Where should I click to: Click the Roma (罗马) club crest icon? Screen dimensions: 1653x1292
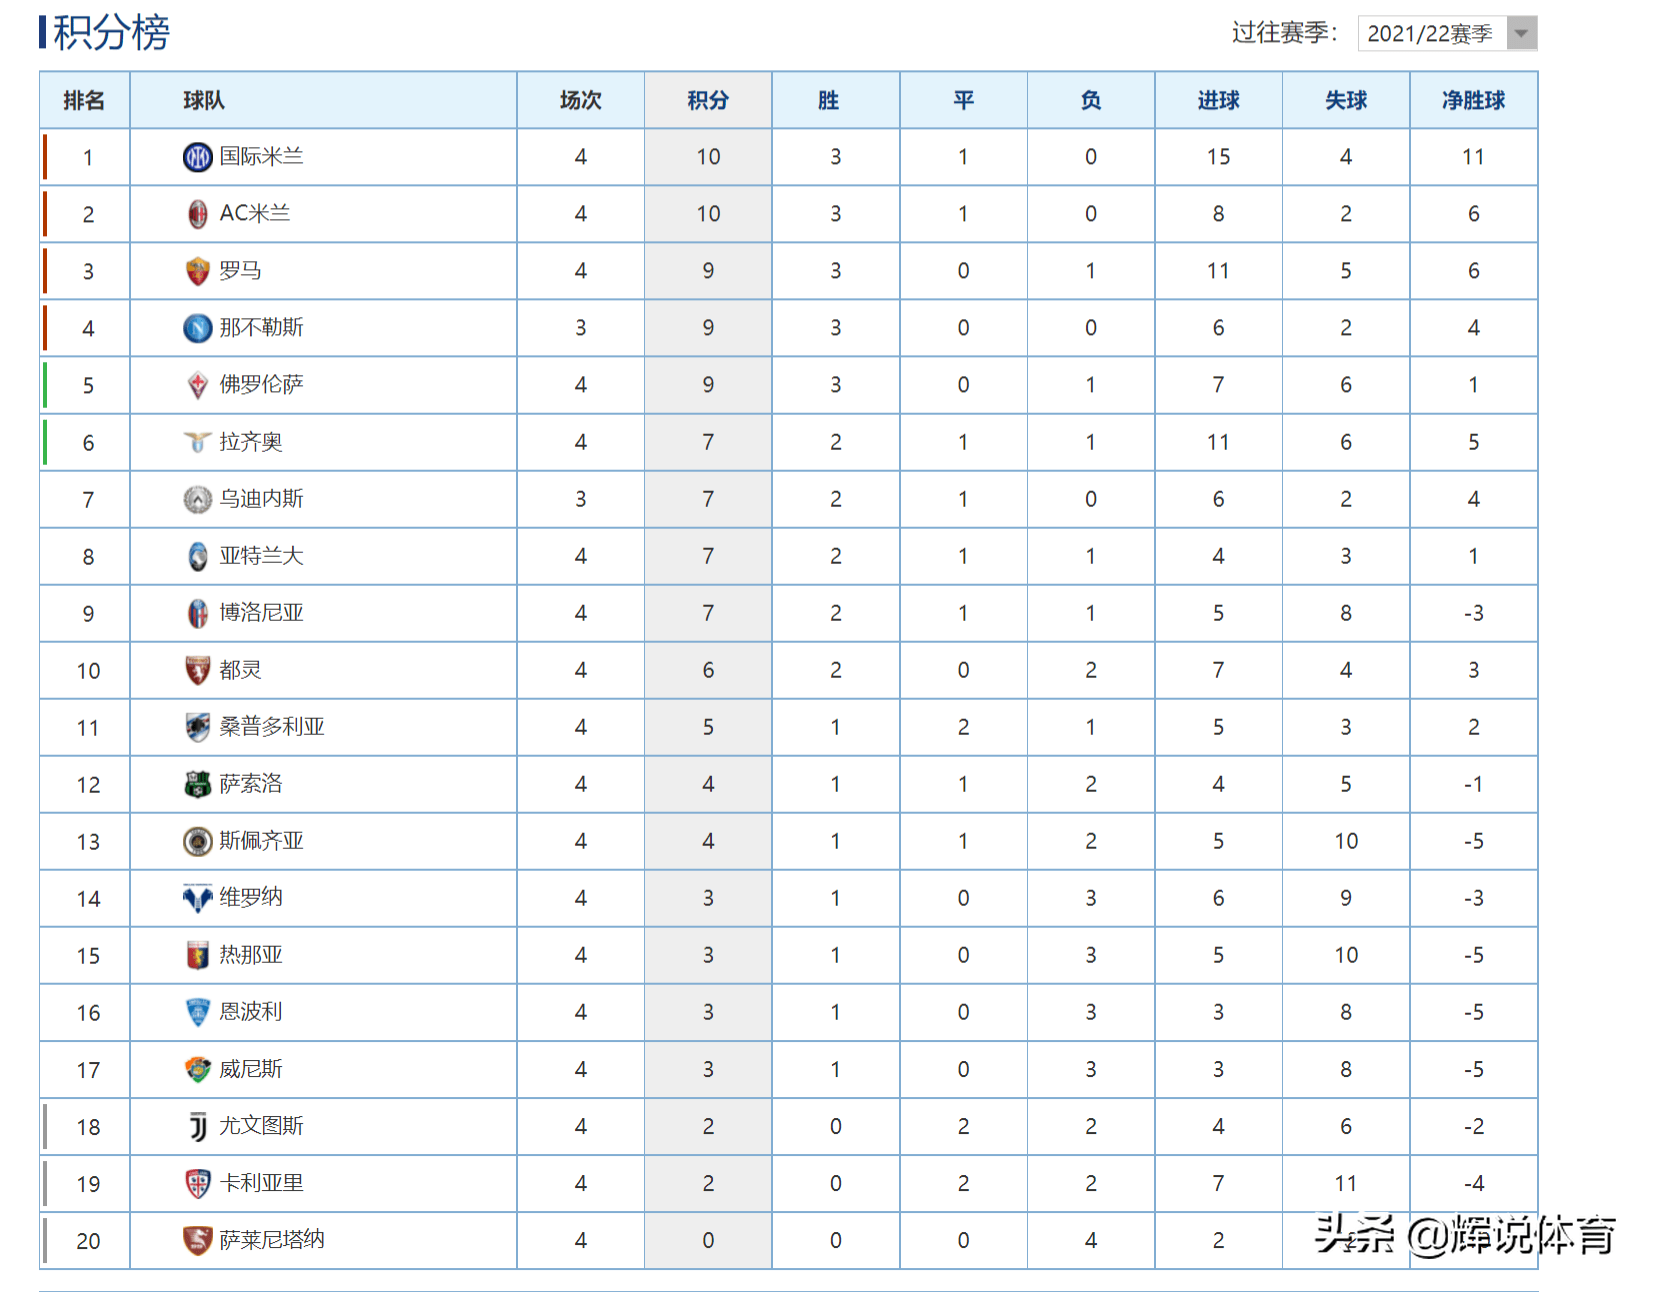[x=198, y=271]
